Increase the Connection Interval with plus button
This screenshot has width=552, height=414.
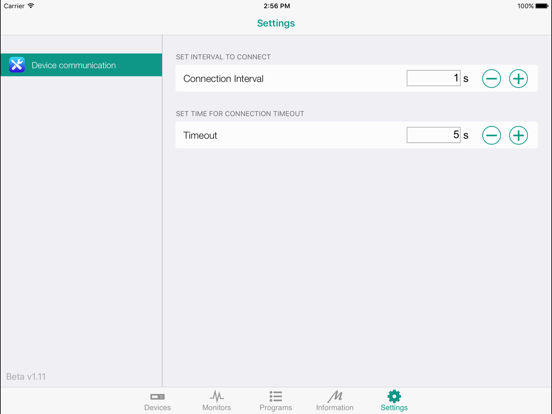coord(518,79)
